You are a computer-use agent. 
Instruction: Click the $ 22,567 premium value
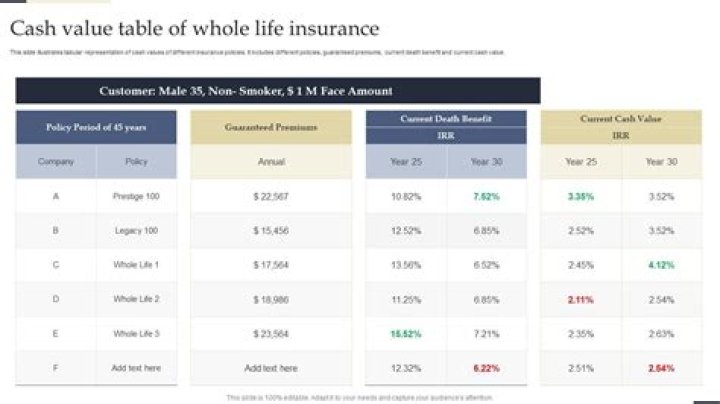[x=271, y=196]
